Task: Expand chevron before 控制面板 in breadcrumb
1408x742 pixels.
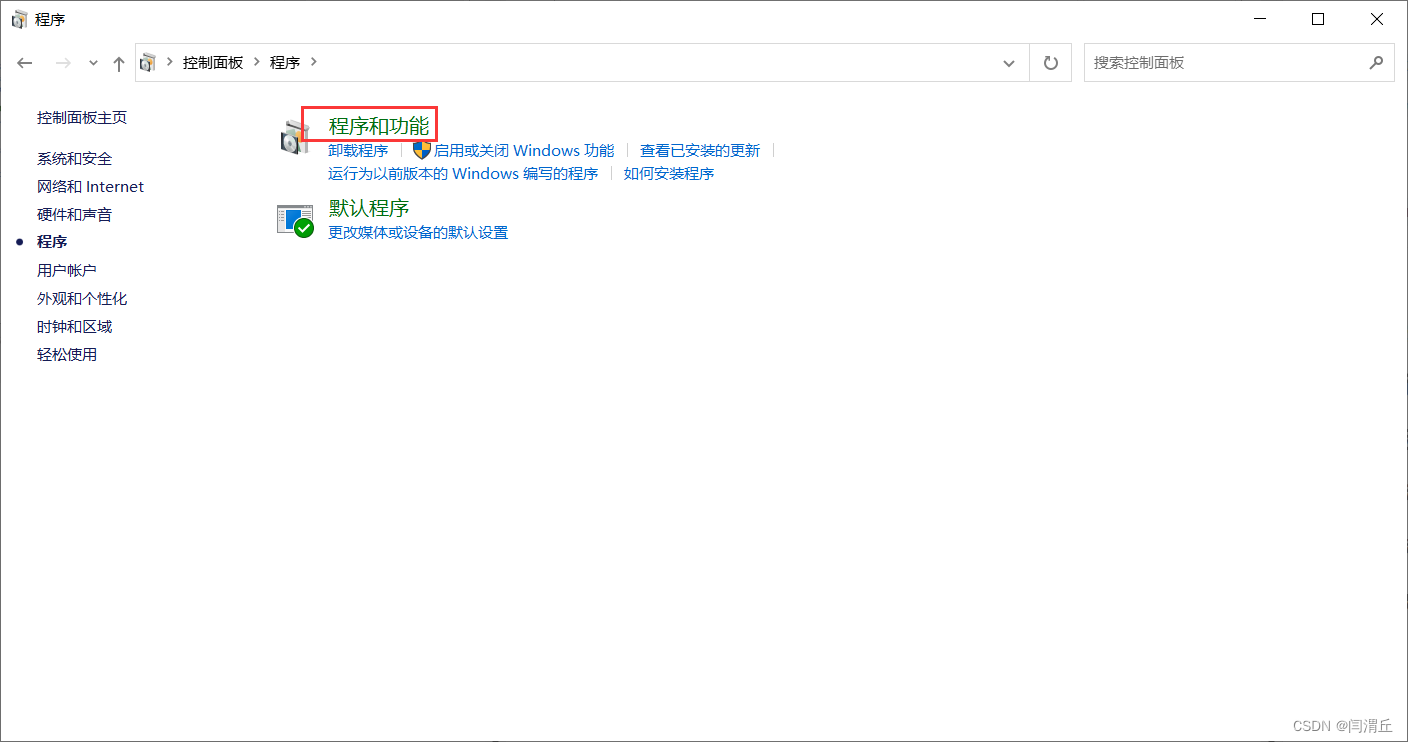Action: (x=170, y=62)
